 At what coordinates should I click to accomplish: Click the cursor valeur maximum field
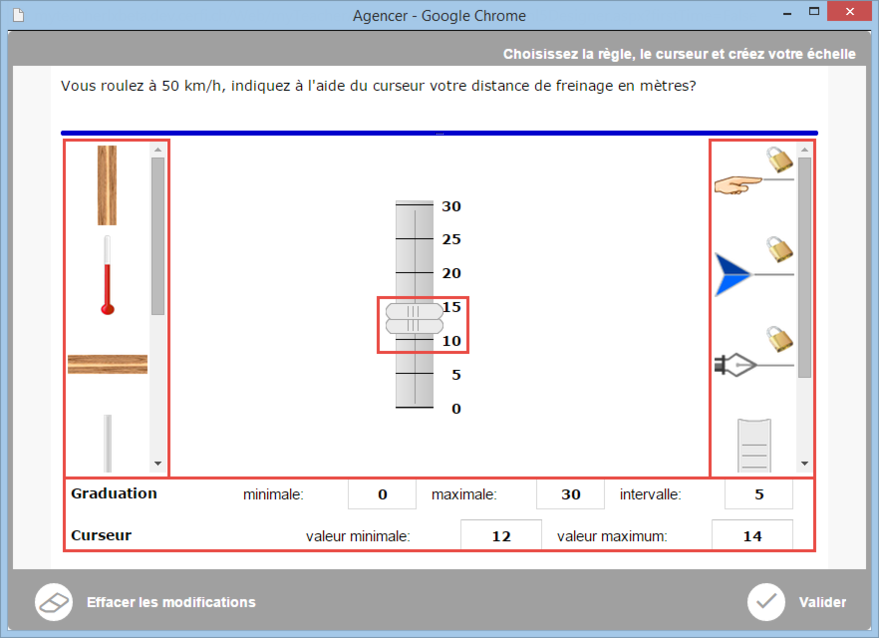pyautogui.click(x=752, y=536)
